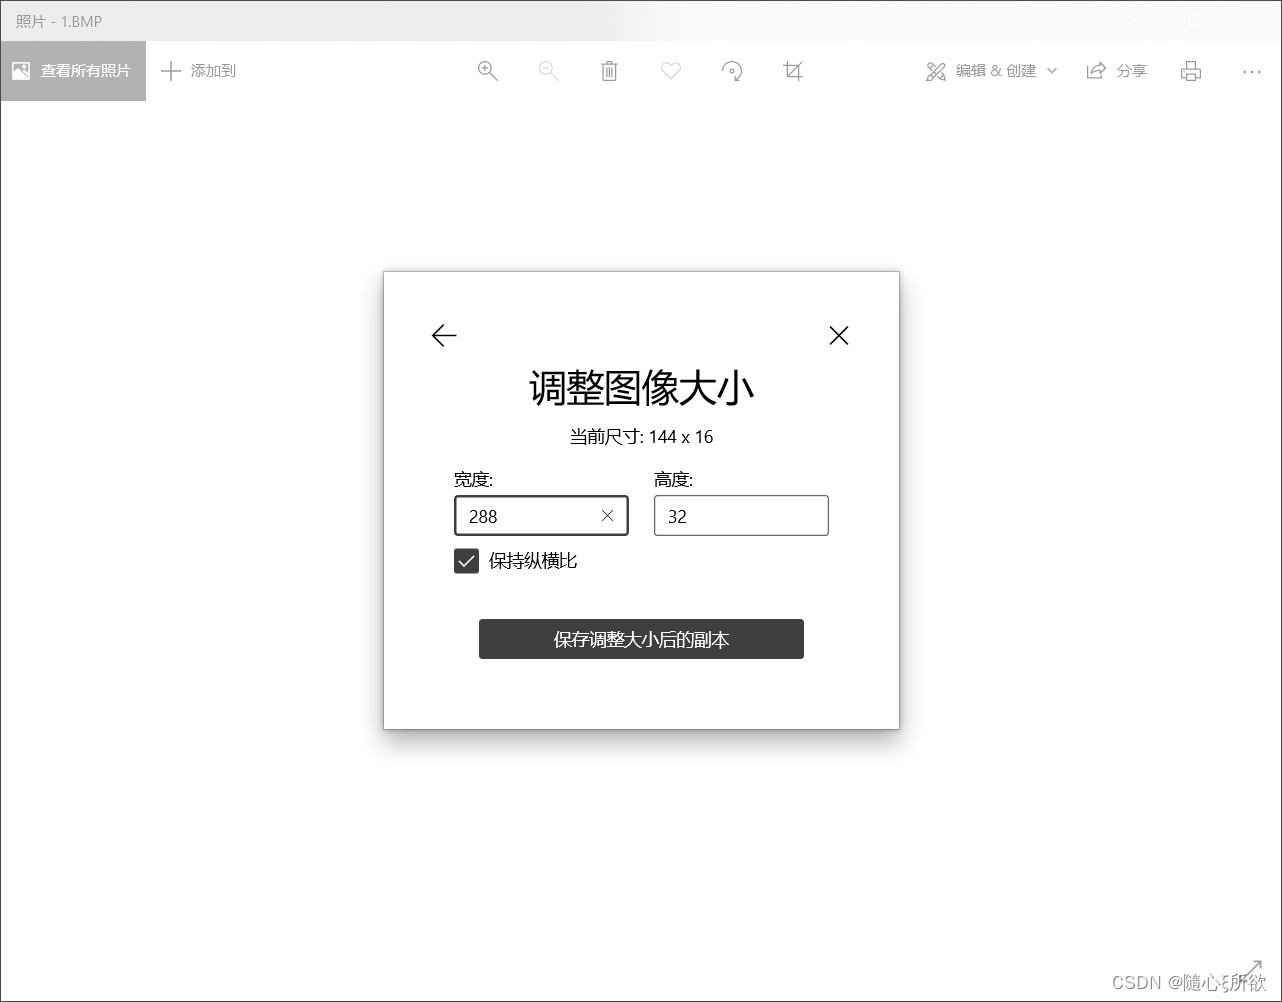
Task: Uncheck the 保持纵横比 checkbox
Action: [466, 561]
